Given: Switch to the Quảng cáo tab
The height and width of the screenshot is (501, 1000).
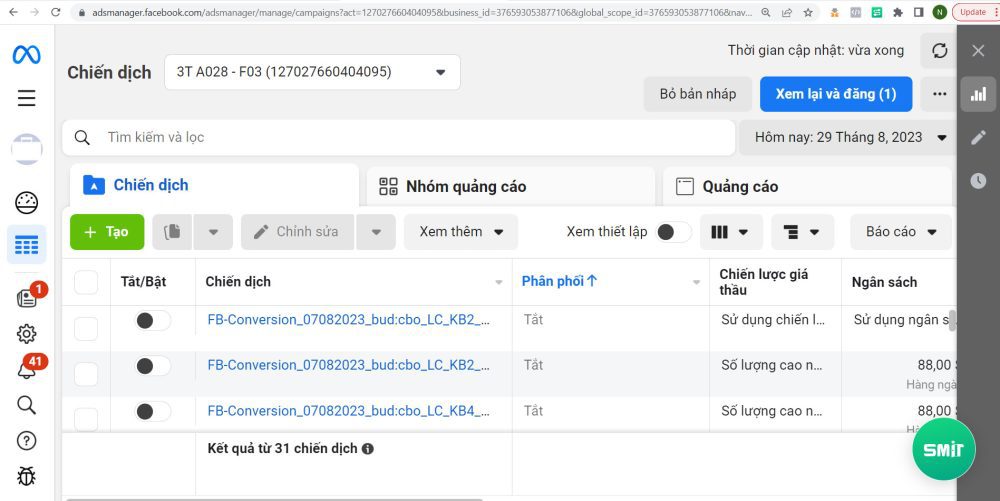Looking at the screenshot, I should coord(807,187).
